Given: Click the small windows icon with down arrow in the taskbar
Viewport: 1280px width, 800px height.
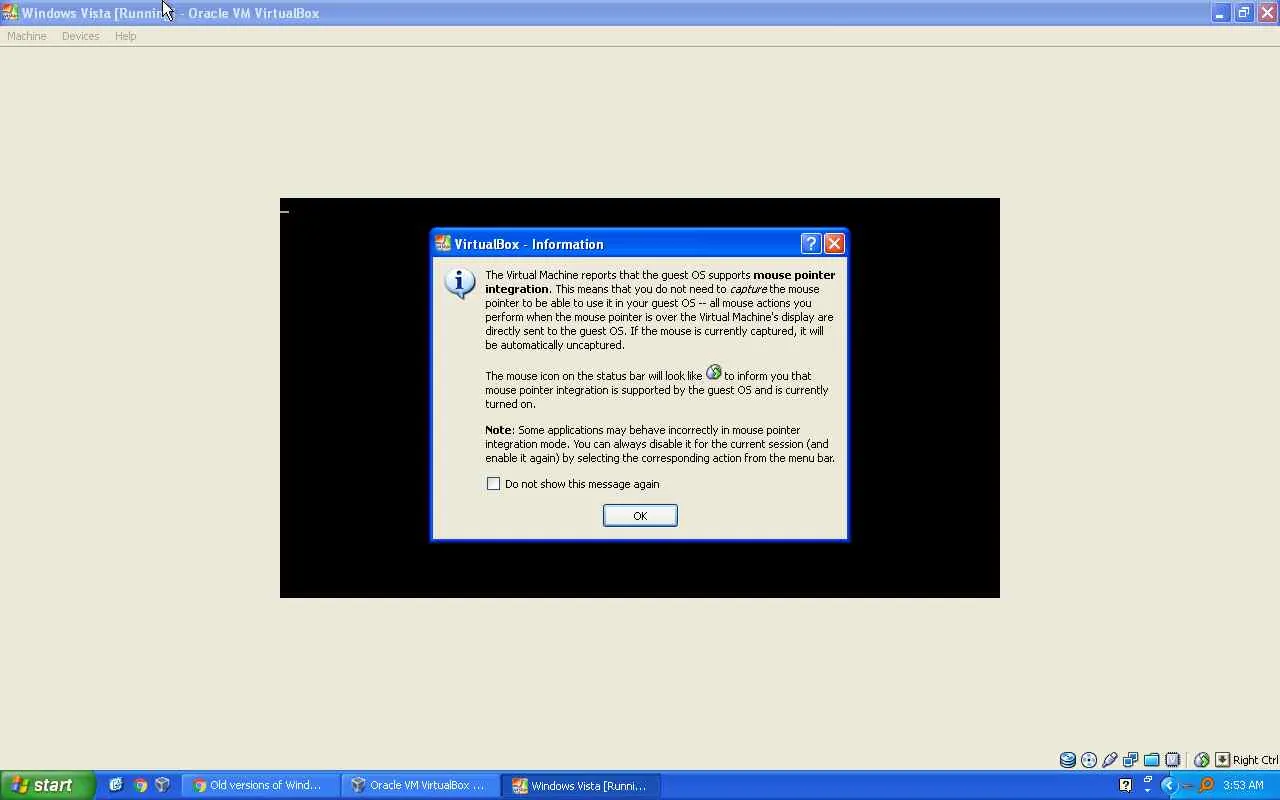Looking at the screenshot, I should [1147, 785].
